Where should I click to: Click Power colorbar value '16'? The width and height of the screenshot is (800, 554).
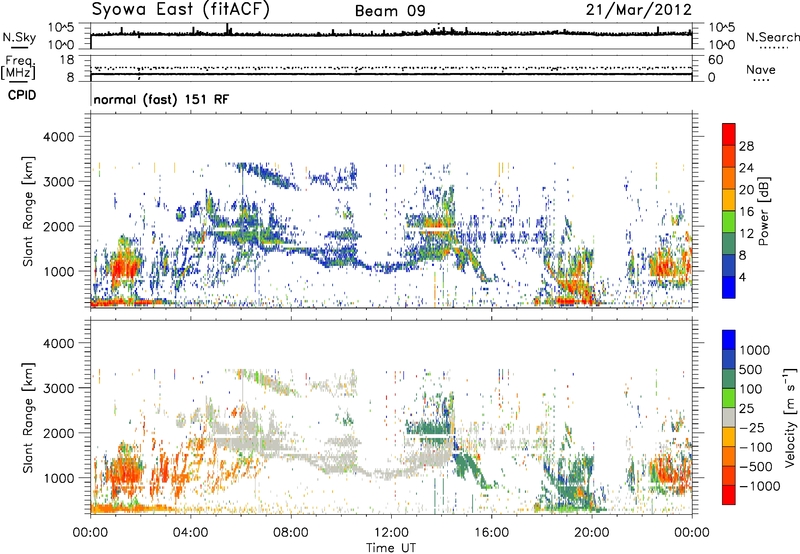tap(746, 212)
